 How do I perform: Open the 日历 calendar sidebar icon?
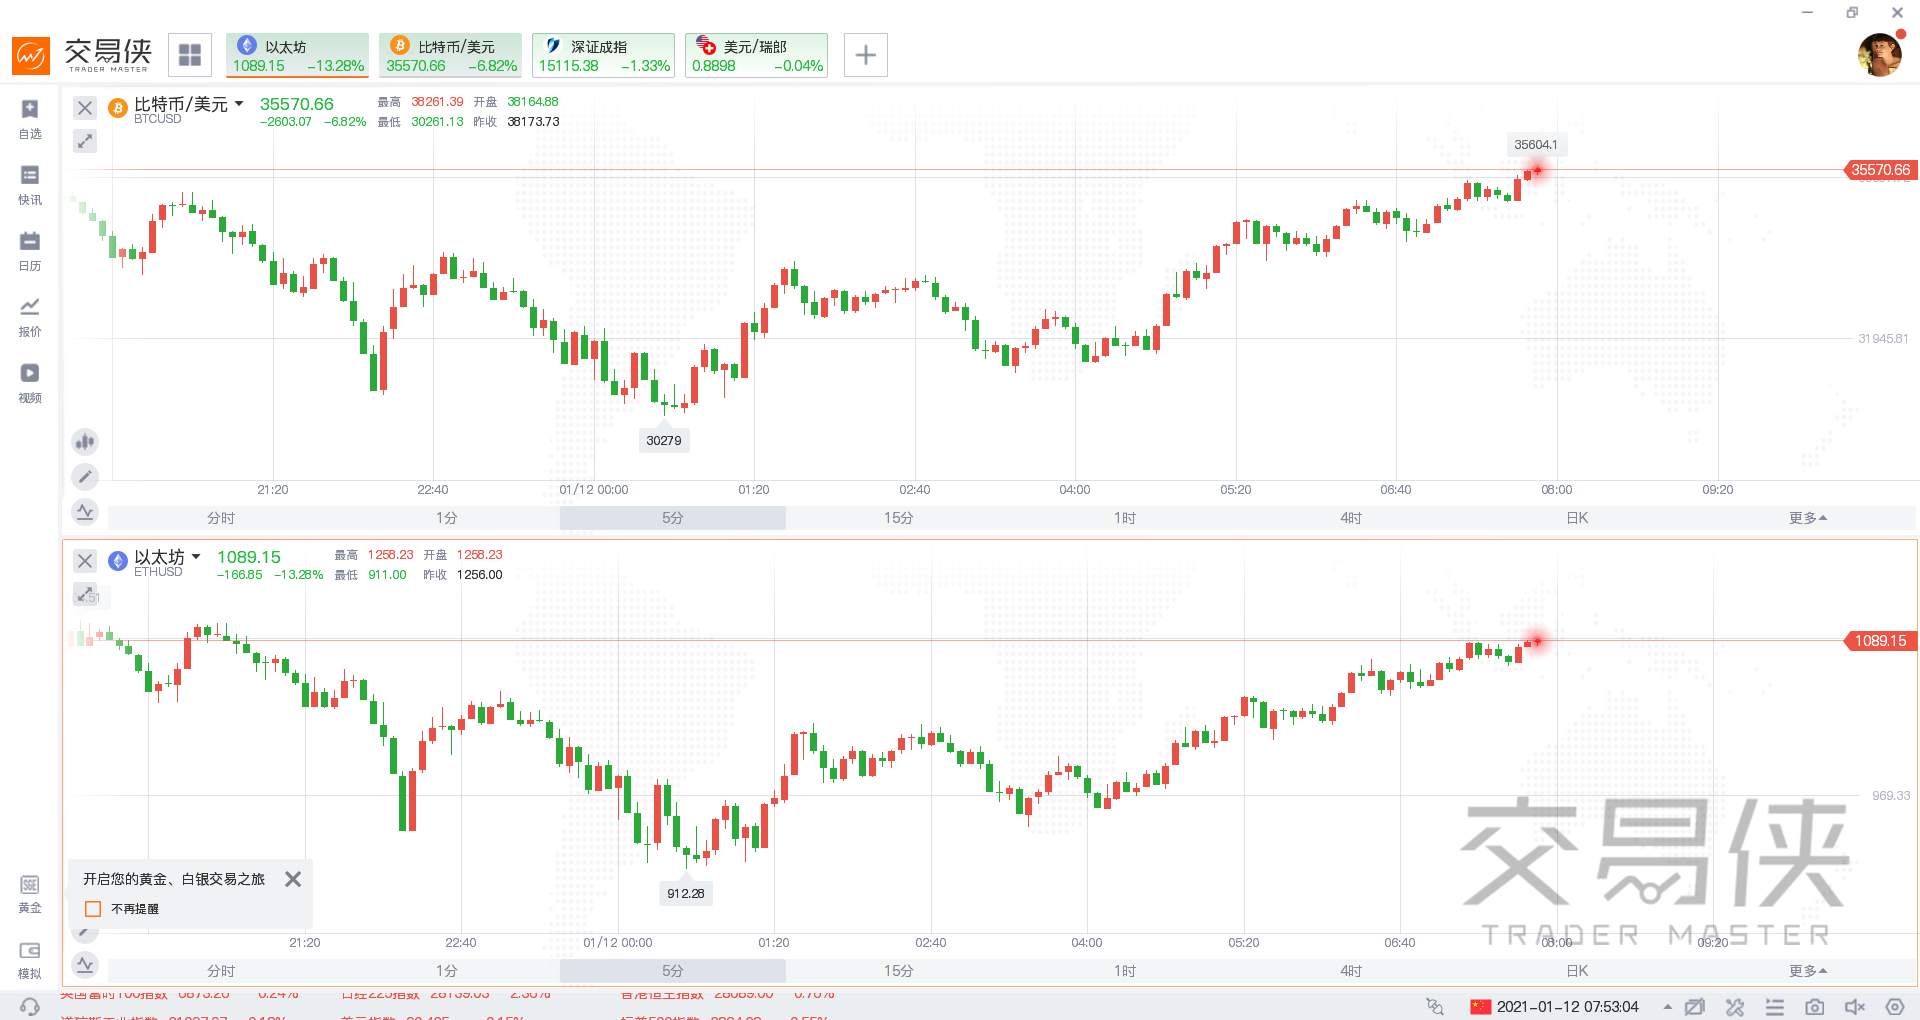tap(30, 250)
